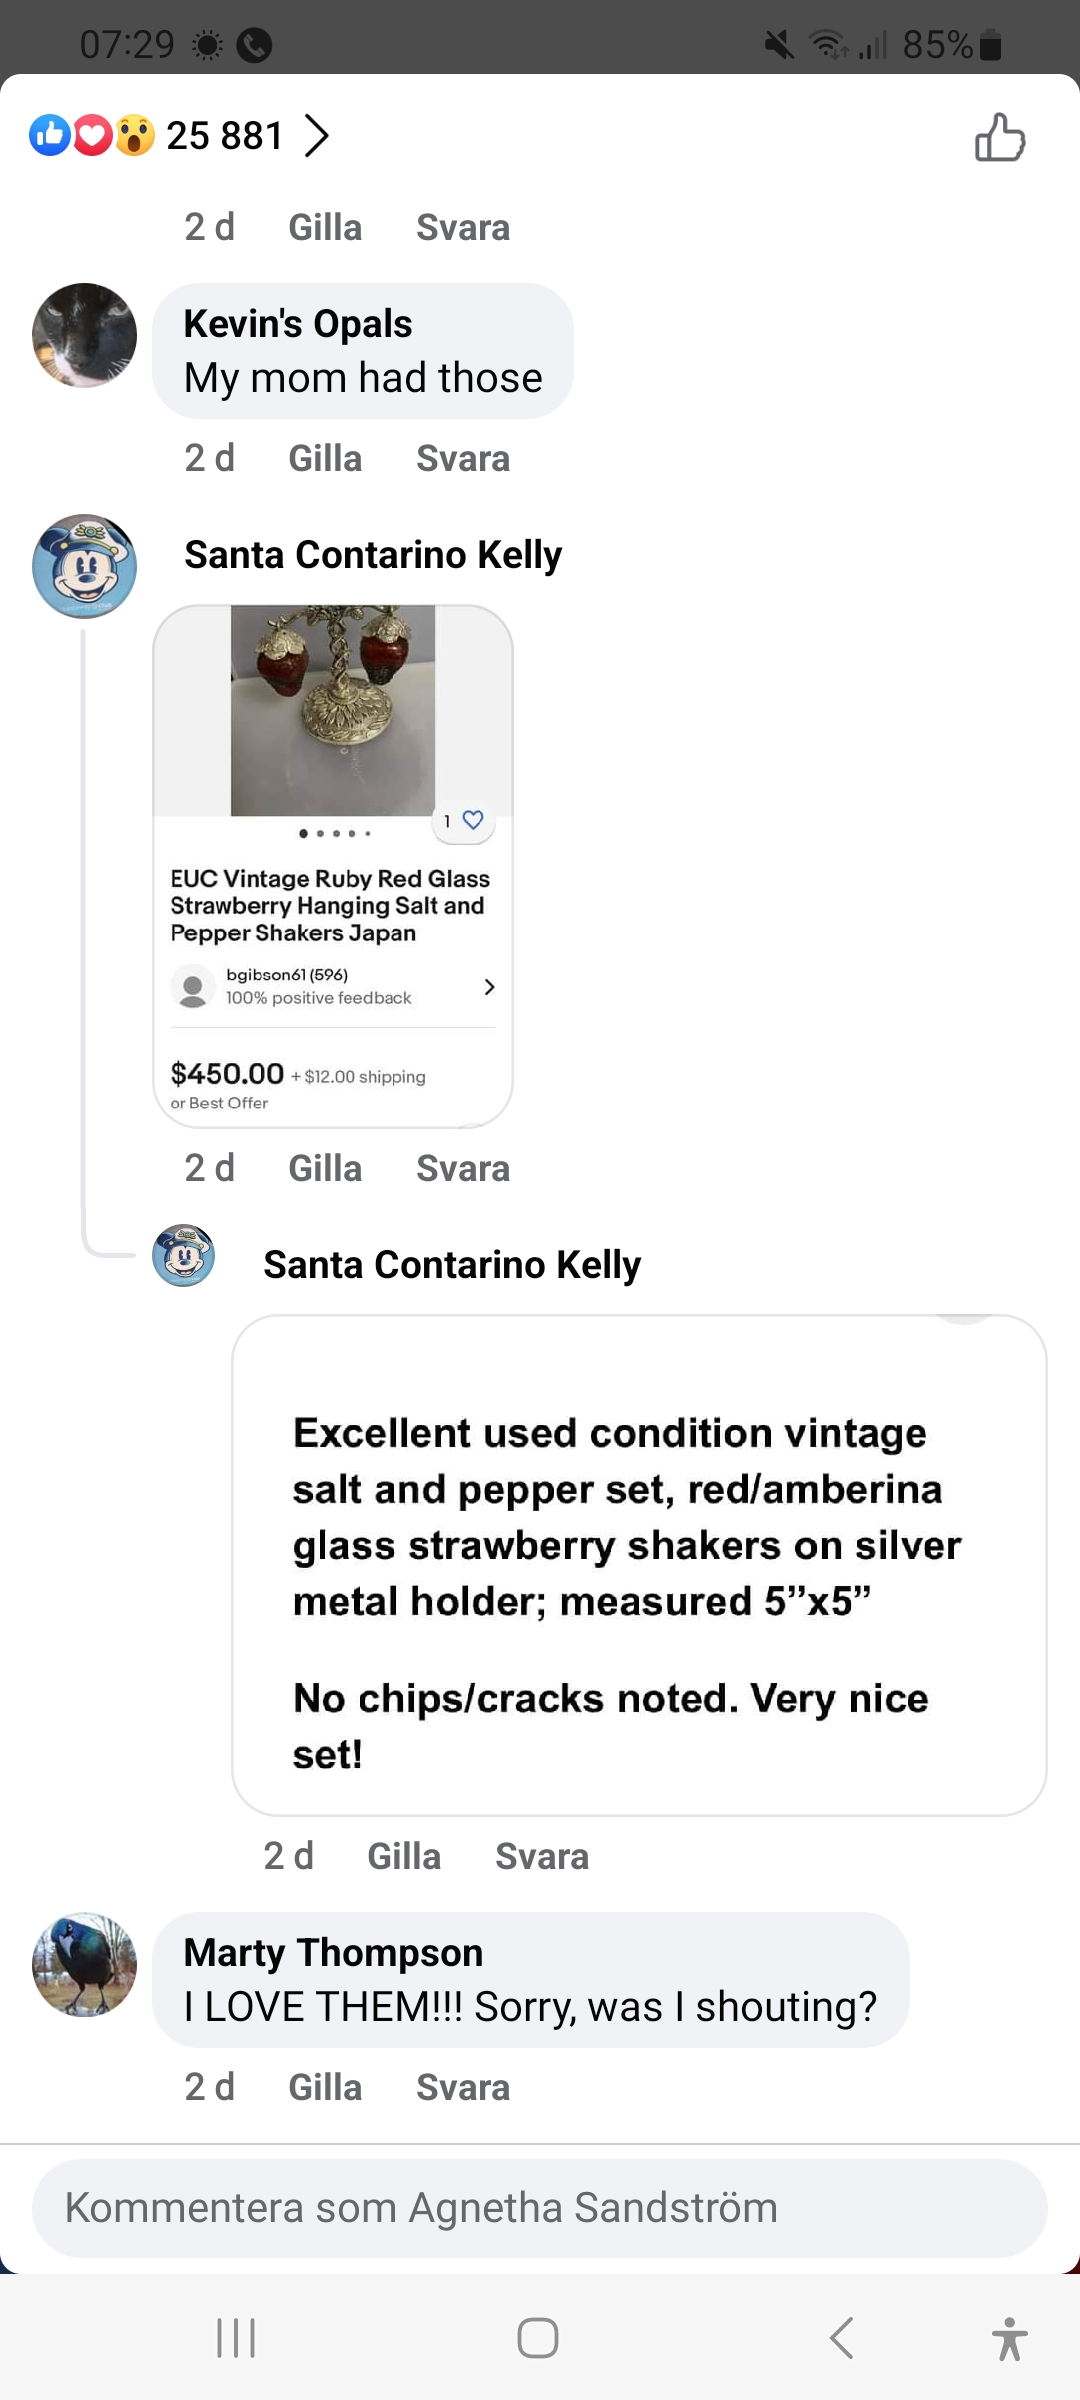The height and width of the screenshot is (2400, 1080).
Task: Tap the thumbs-up like icon at top right
Action: pyautogui.click(x=1000, y=137)
